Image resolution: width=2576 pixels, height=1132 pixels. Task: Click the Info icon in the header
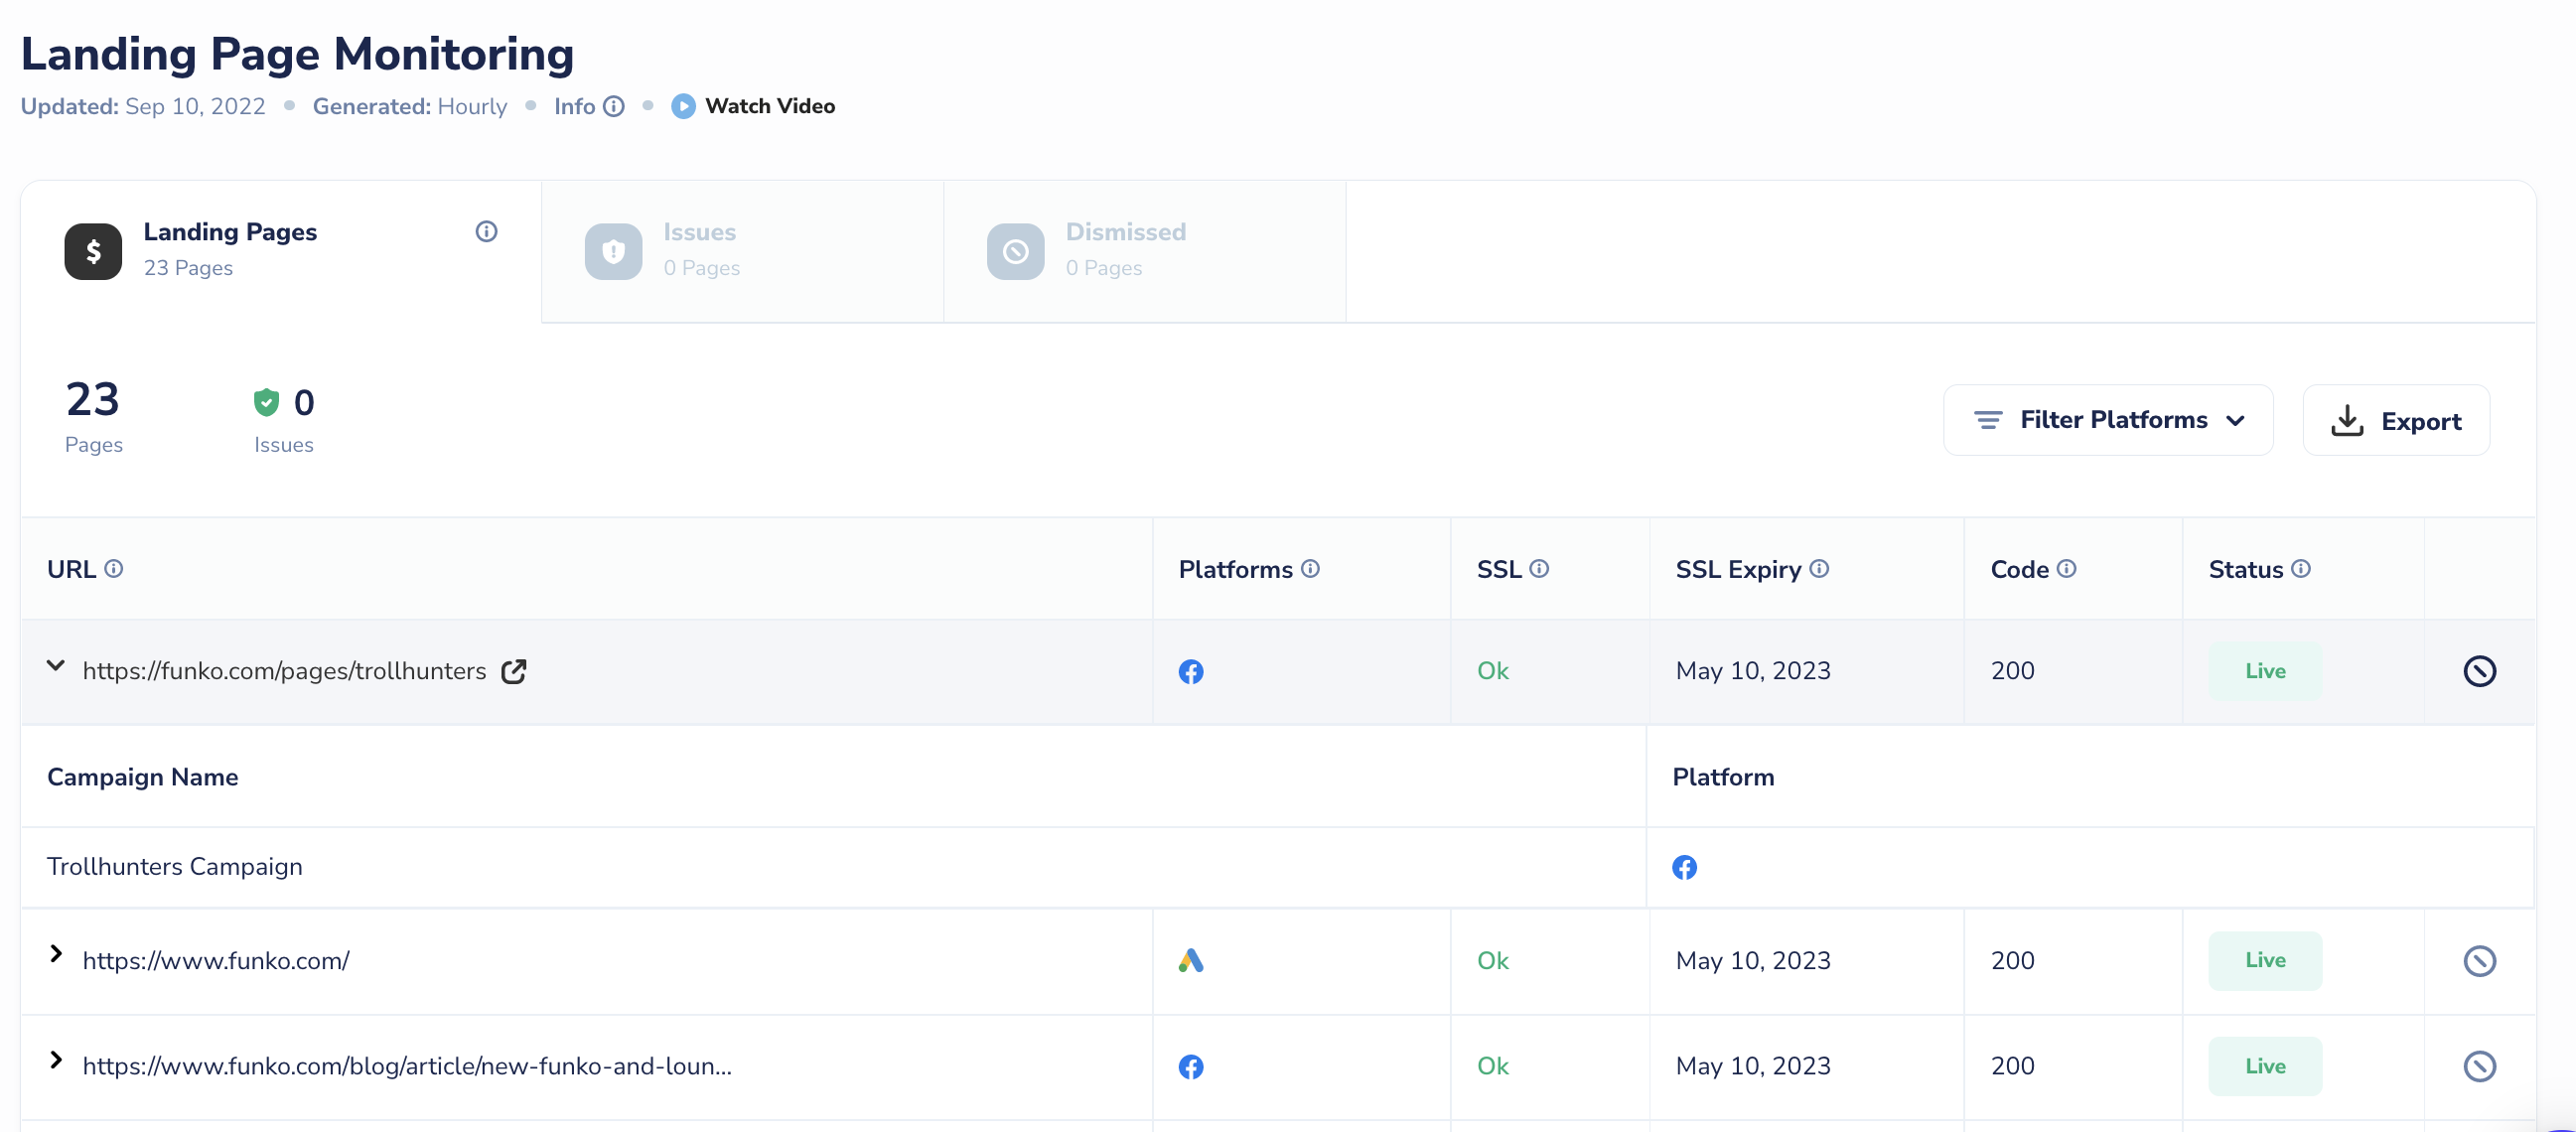[x=614, y=106]
